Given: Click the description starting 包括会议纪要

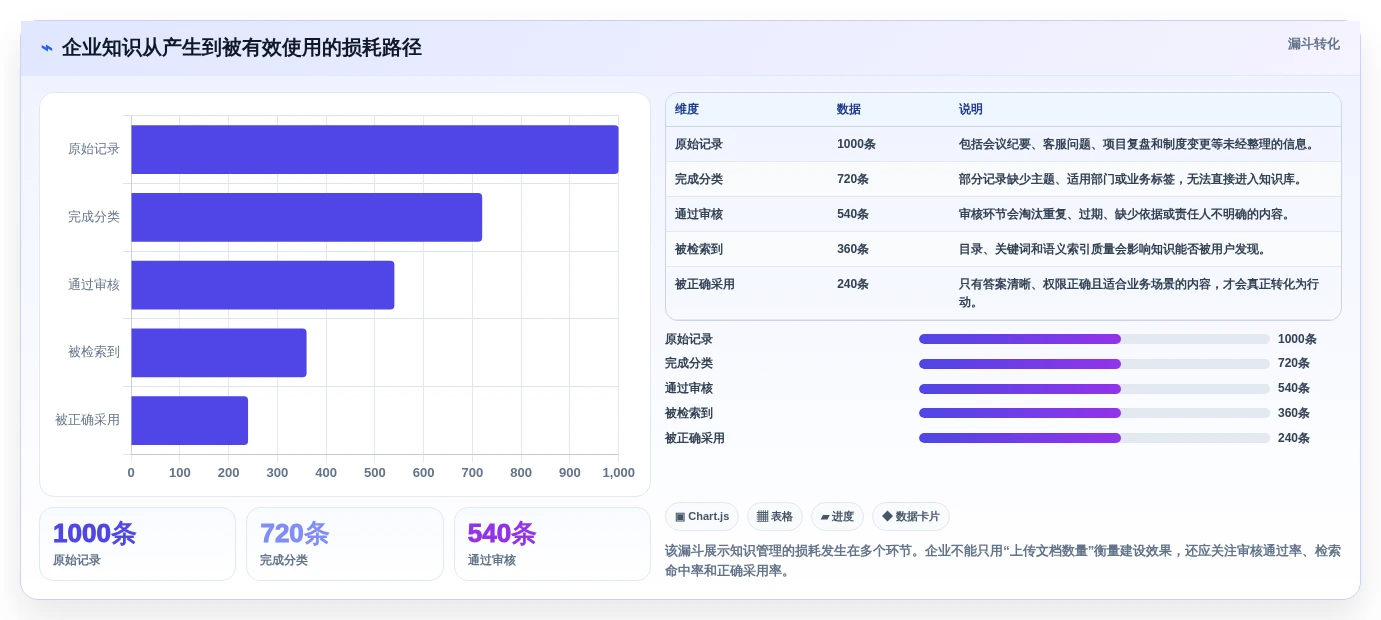Looking at the screenshot, I should [x=1137, y=144].
